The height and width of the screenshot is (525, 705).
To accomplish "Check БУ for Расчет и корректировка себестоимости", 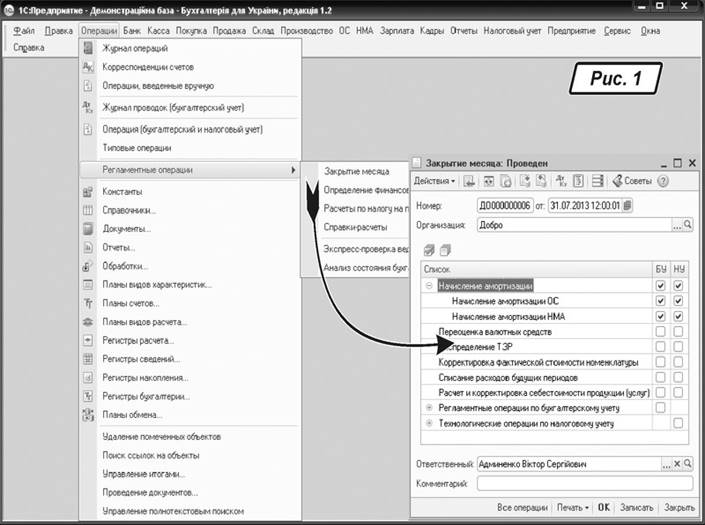I will [660, 393].
